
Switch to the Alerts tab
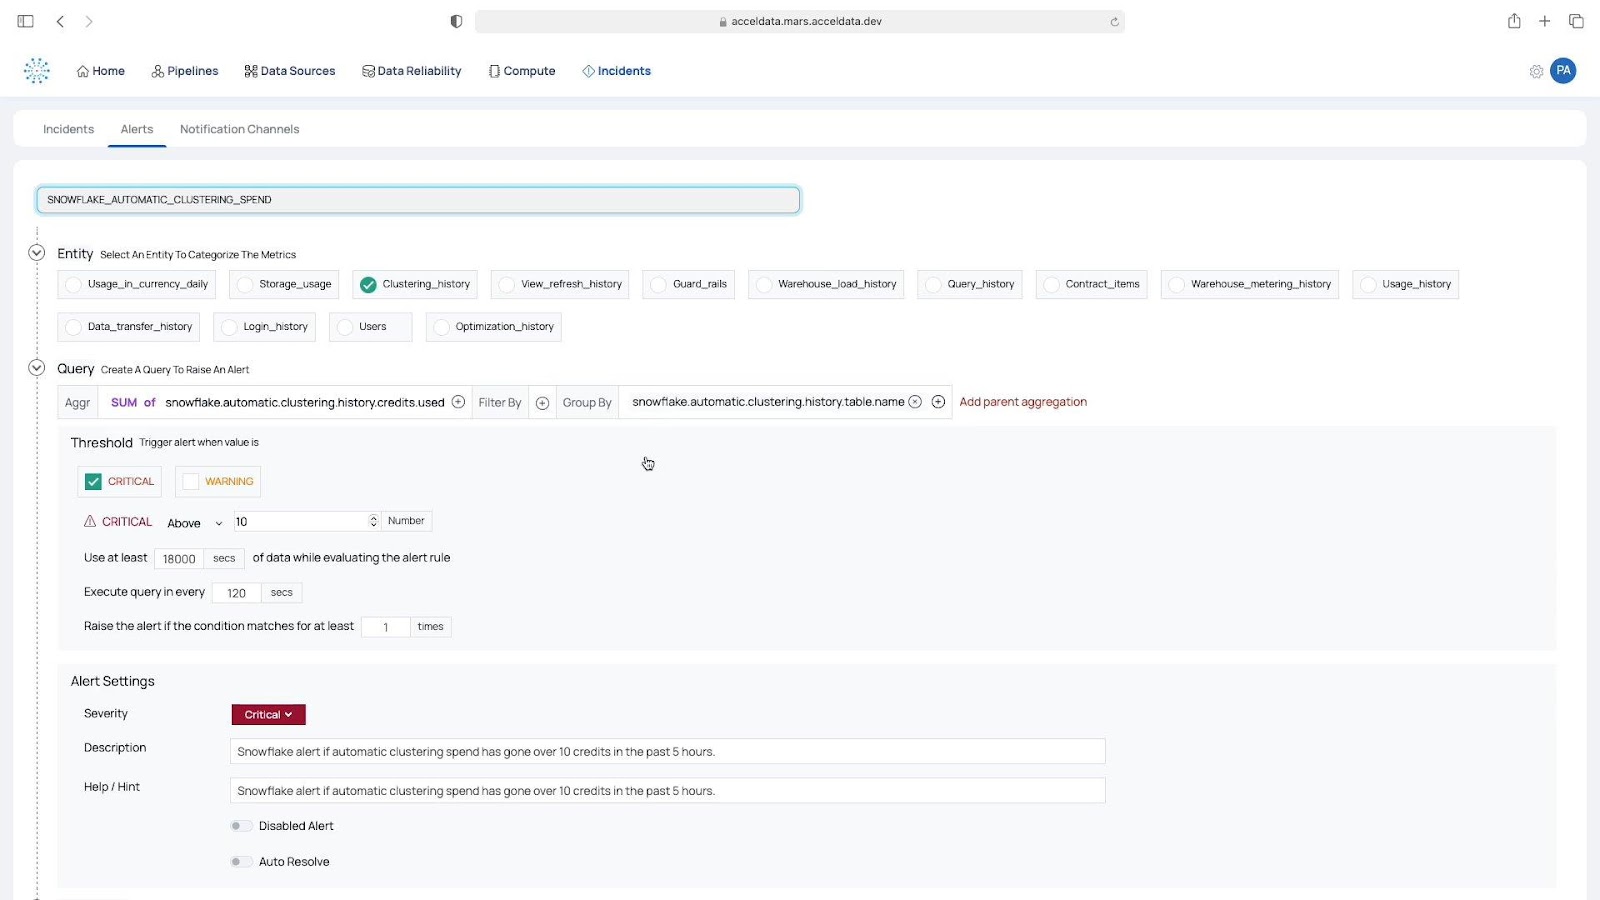[x=137, y=129]
